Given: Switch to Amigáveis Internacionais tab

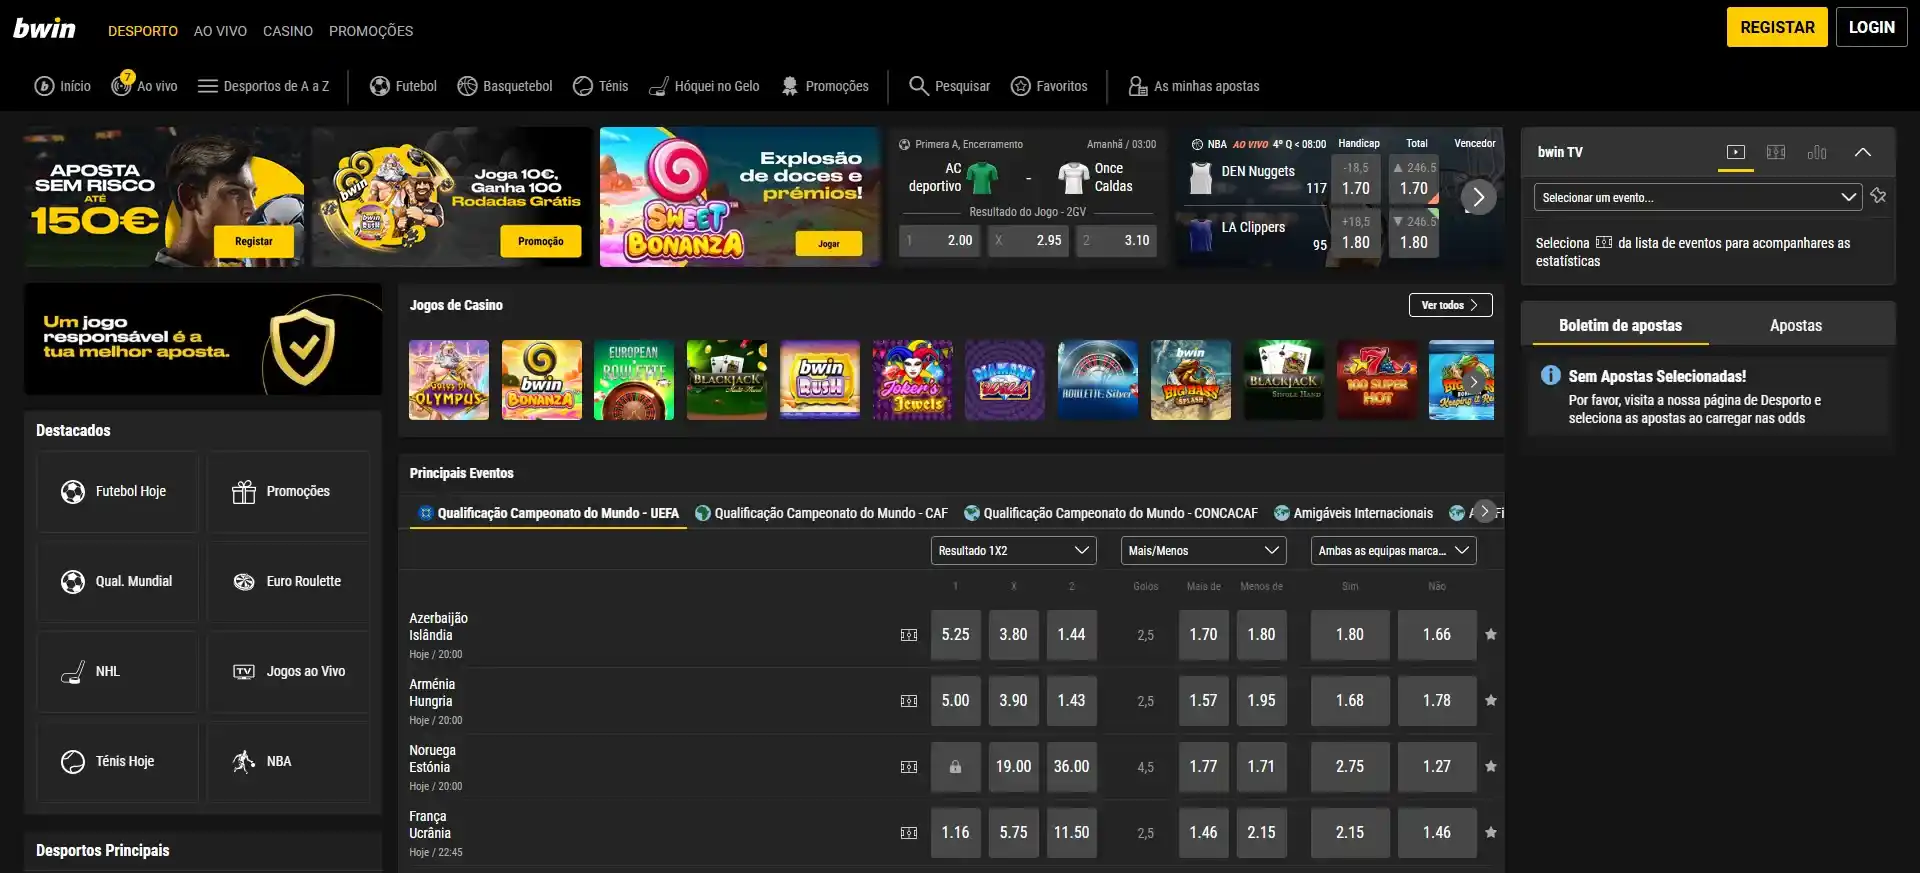Looking at the screenshot, I should tap(1353, 513).
